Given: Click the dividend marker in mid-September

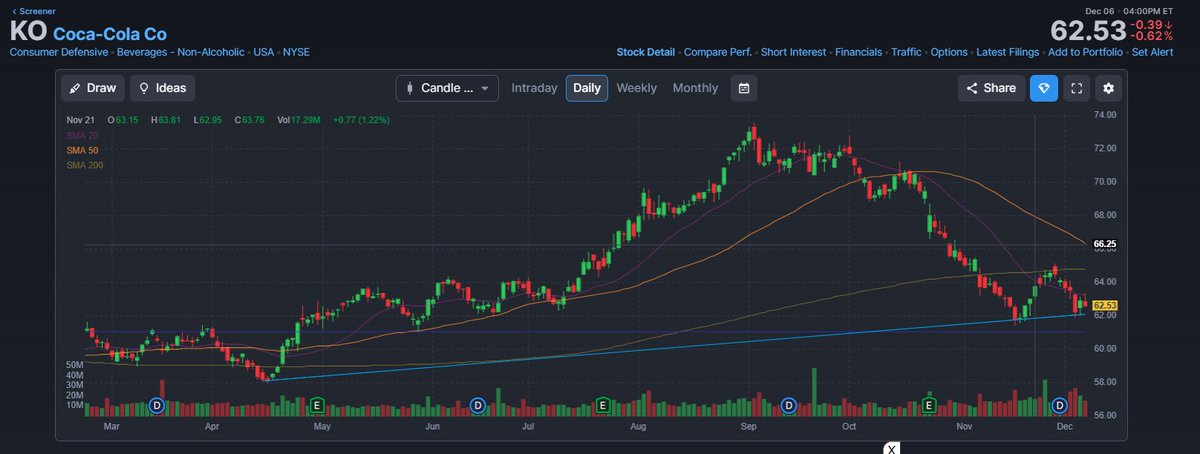Looking at the screenshot, I should (789, 405).
